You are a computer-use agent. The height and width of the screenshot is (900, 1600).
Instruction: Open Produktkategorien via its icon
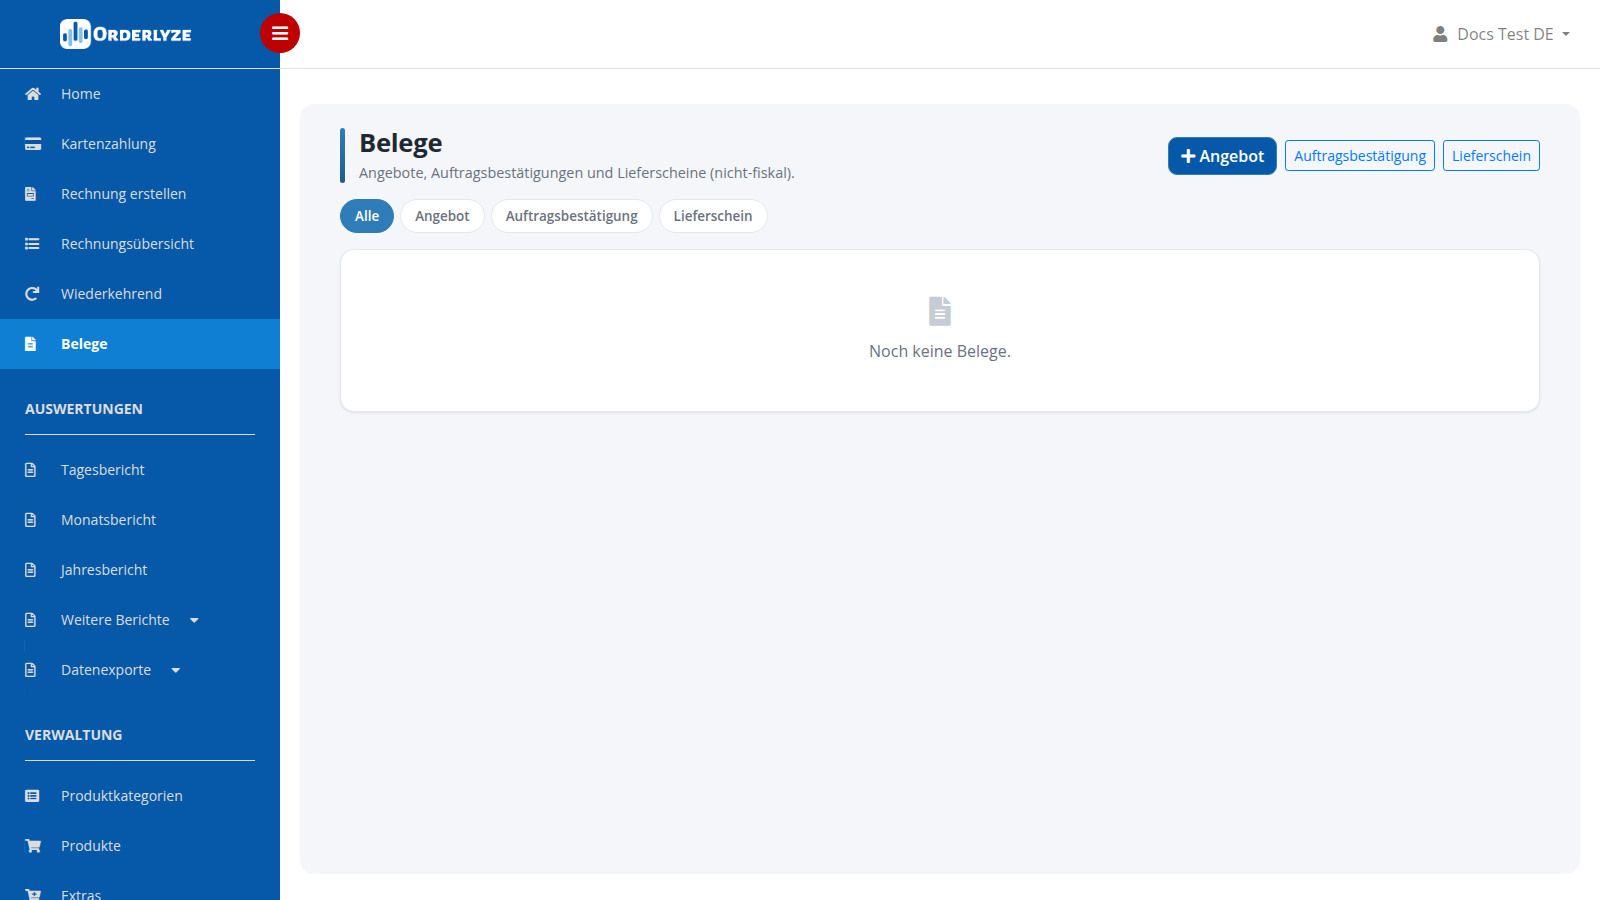click(32, 796)
